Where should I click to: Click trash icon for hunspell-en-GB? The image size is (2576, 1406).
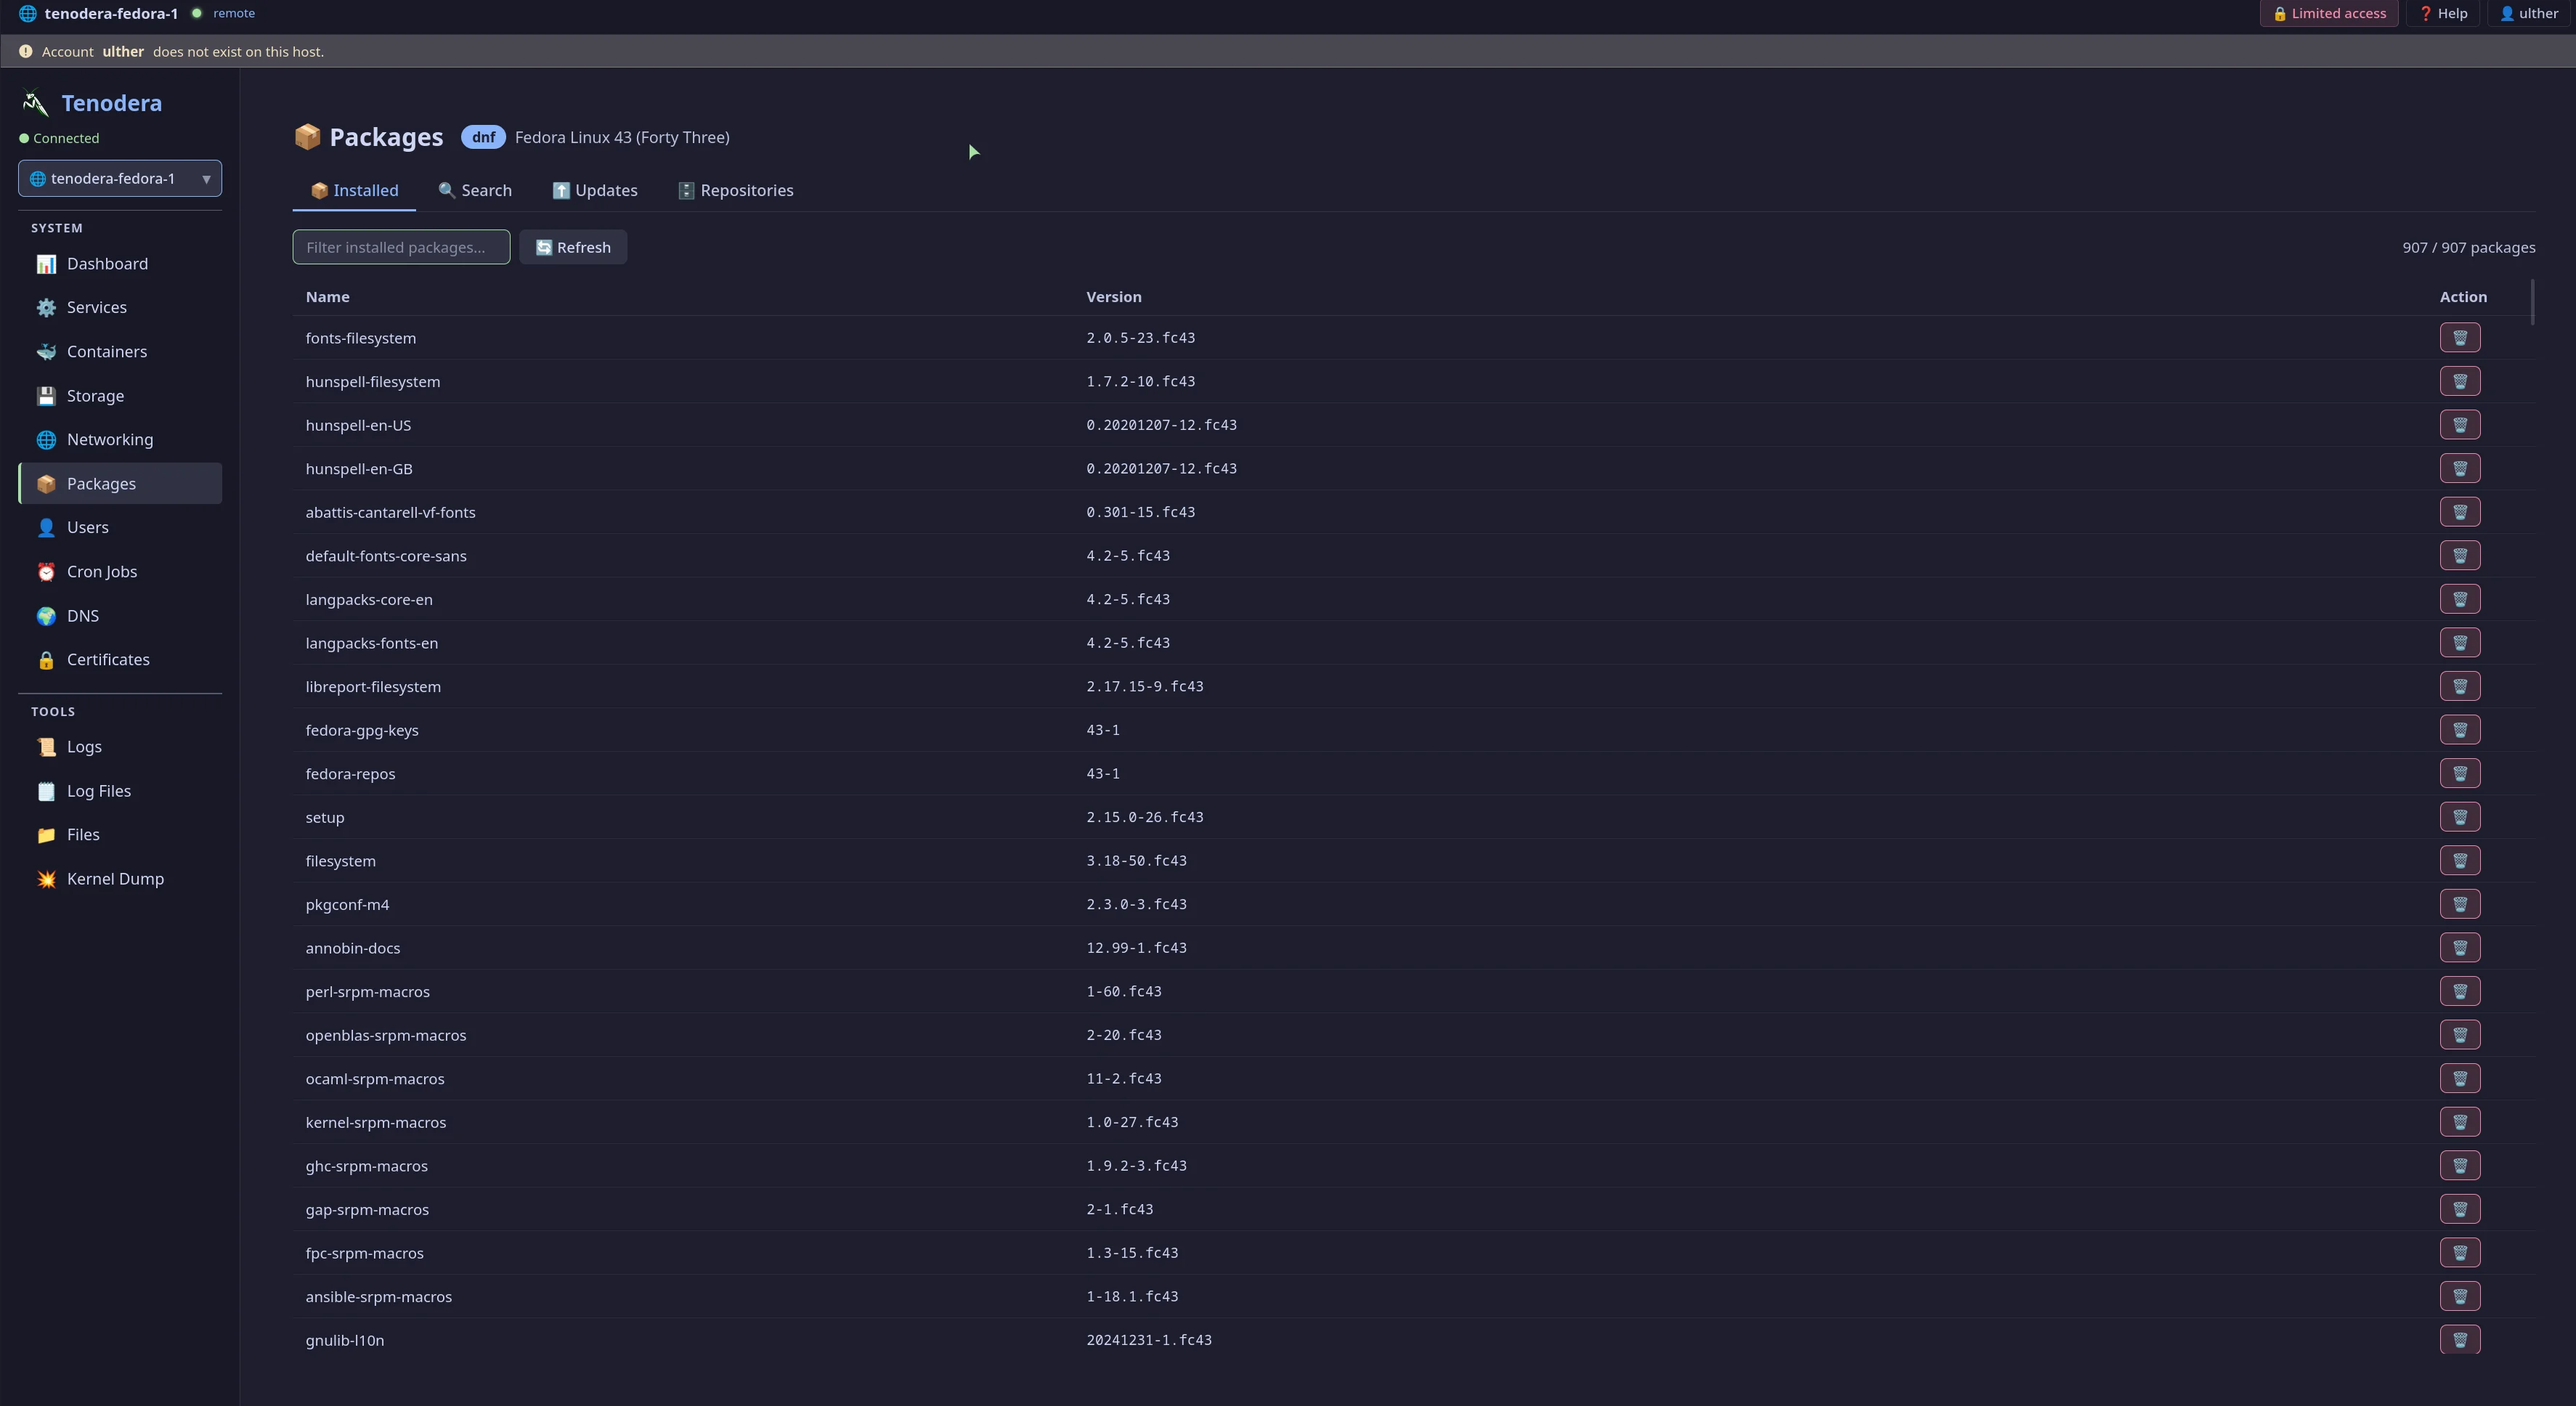(2459, 469)
